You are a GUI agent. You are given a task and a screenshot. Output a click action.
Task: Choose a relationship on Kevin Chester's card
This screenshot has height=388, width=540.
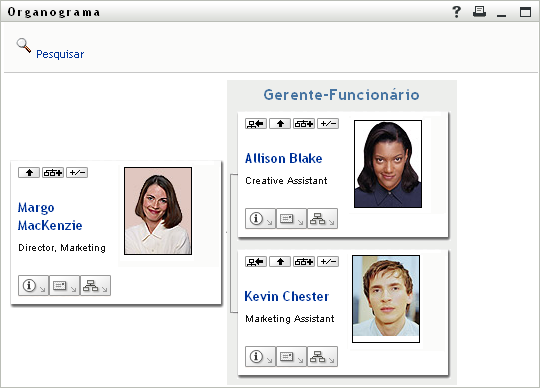coord(304,262)
